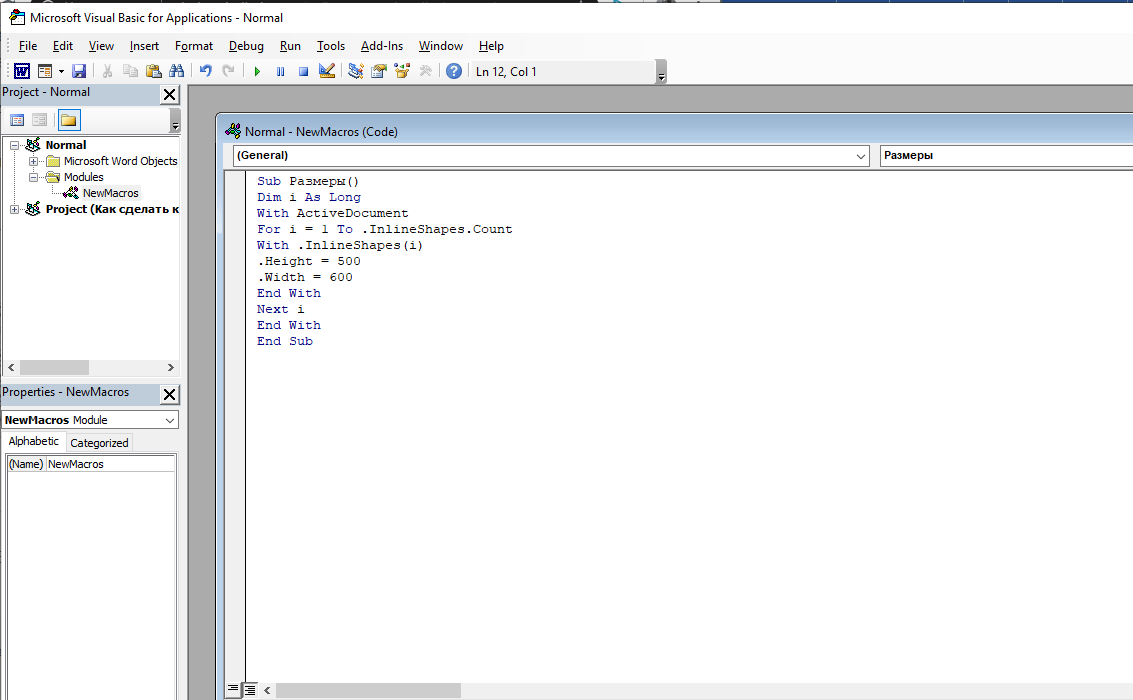This screenshot has width=1133, height=700.
Task: Click the Find binoculars icon
Action: (x=177, y=71)
